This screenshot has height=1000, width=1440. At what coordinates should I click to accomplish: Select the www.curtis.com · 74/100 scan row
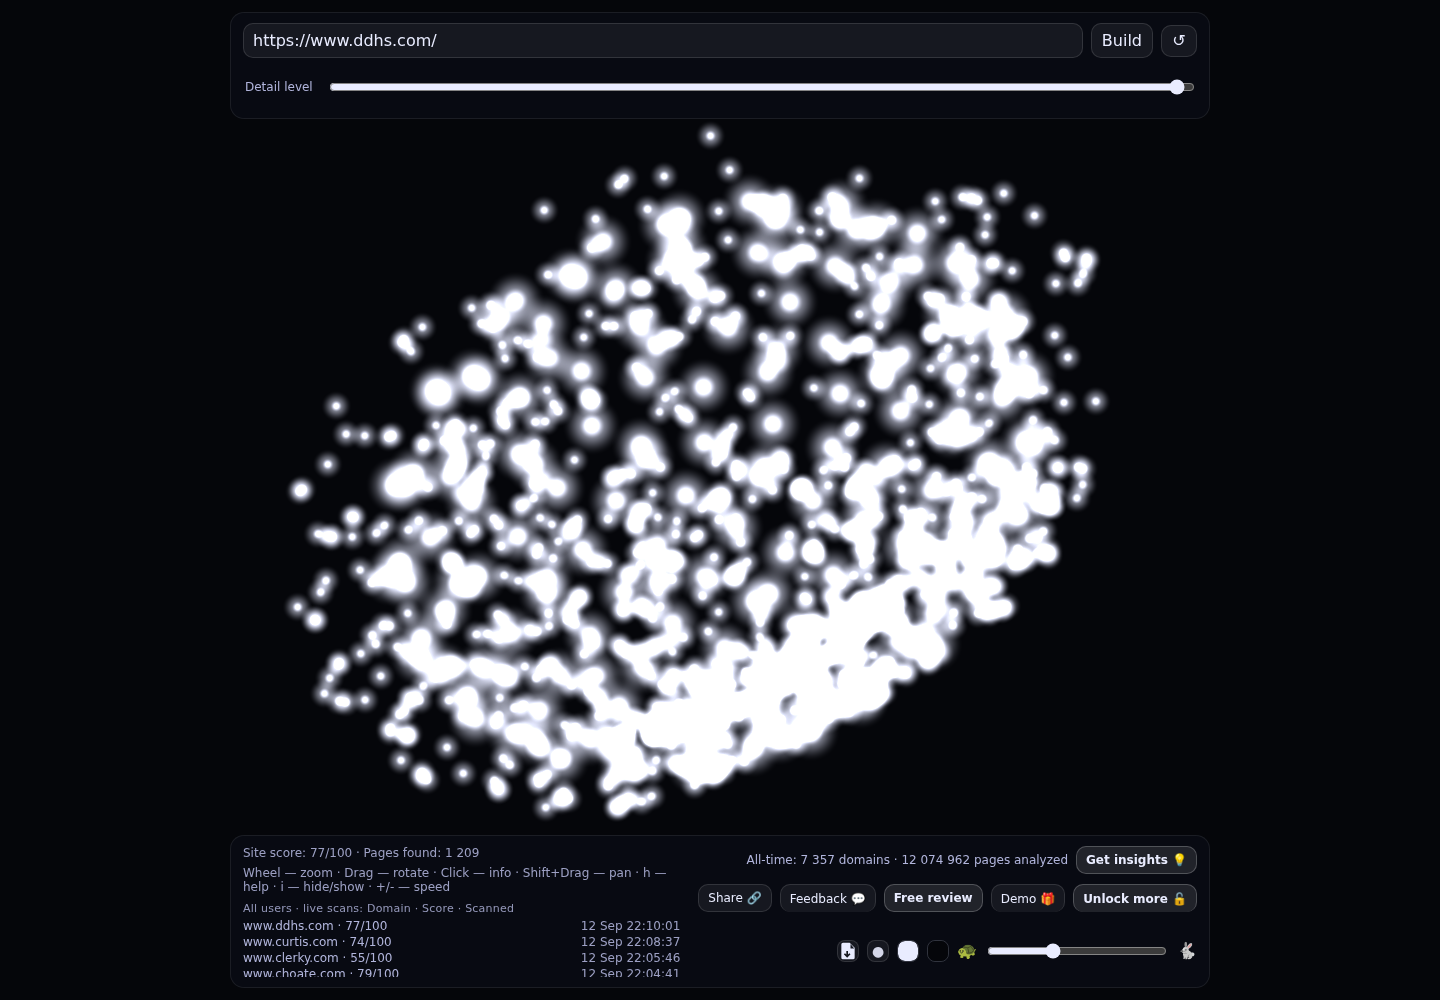point(461,942)
